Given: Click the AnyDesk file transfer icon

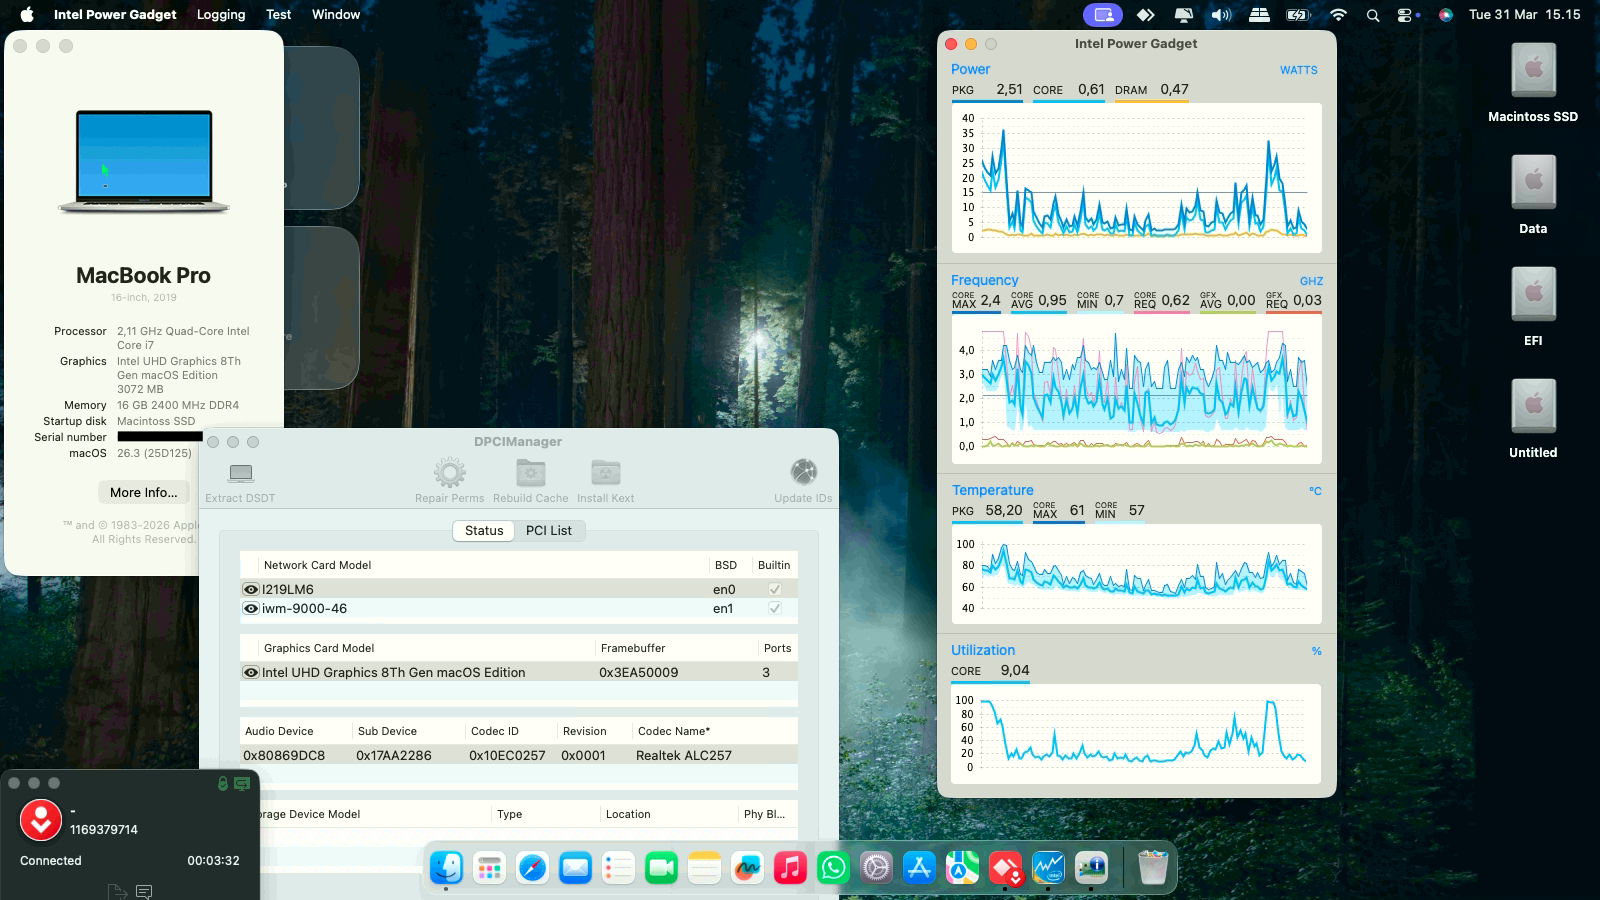Looking at the screenshot, I should (117, 891).
